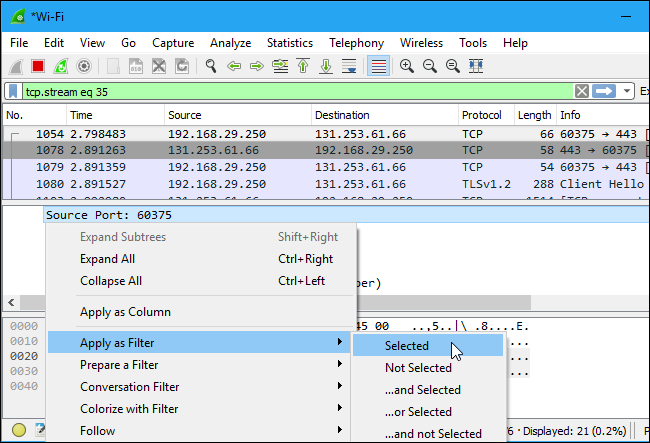Image resolution: width=650 pixels, height=443 pixels.
Task: Click the tcp.stream eq 35 filter field
Action: (x=290, y=91)
